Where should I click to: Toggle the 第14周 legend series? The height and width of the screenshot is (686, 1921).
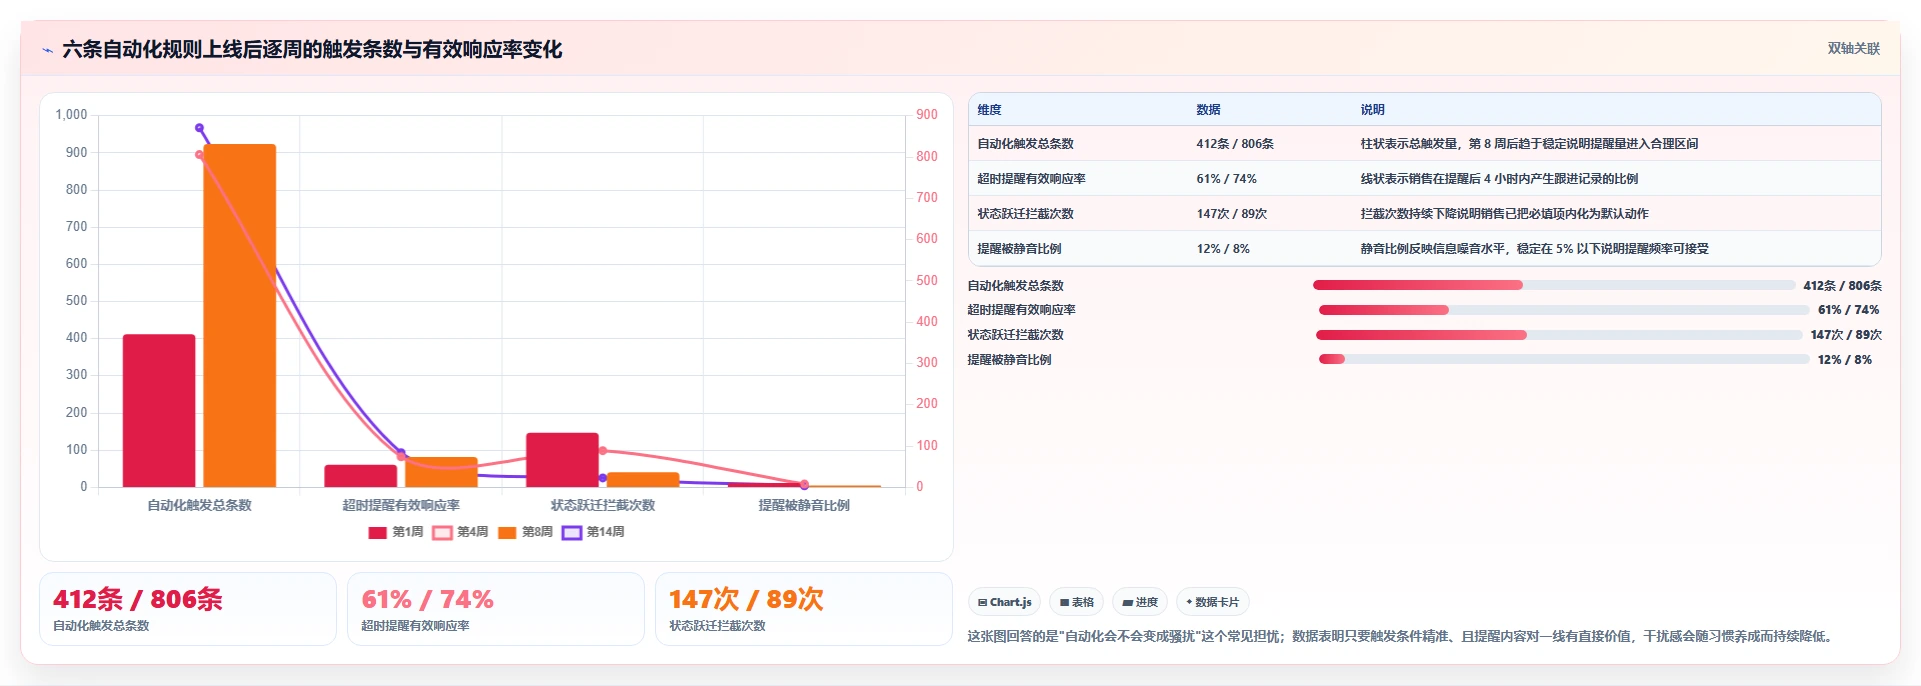point(593,532)
